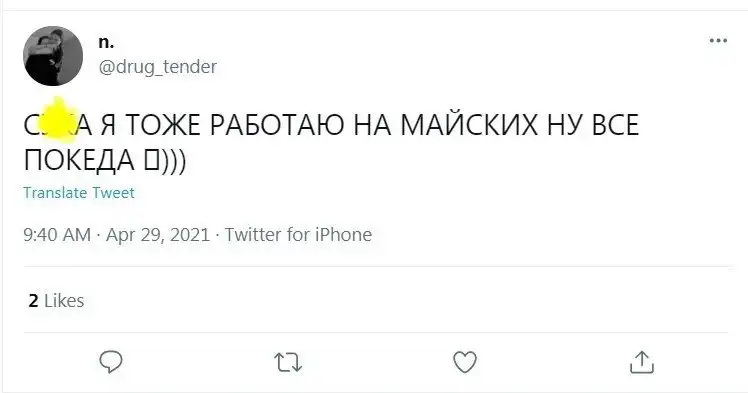Like the tweet with the heart icon
Screen dimensions: 748x393
click(465, 362)
